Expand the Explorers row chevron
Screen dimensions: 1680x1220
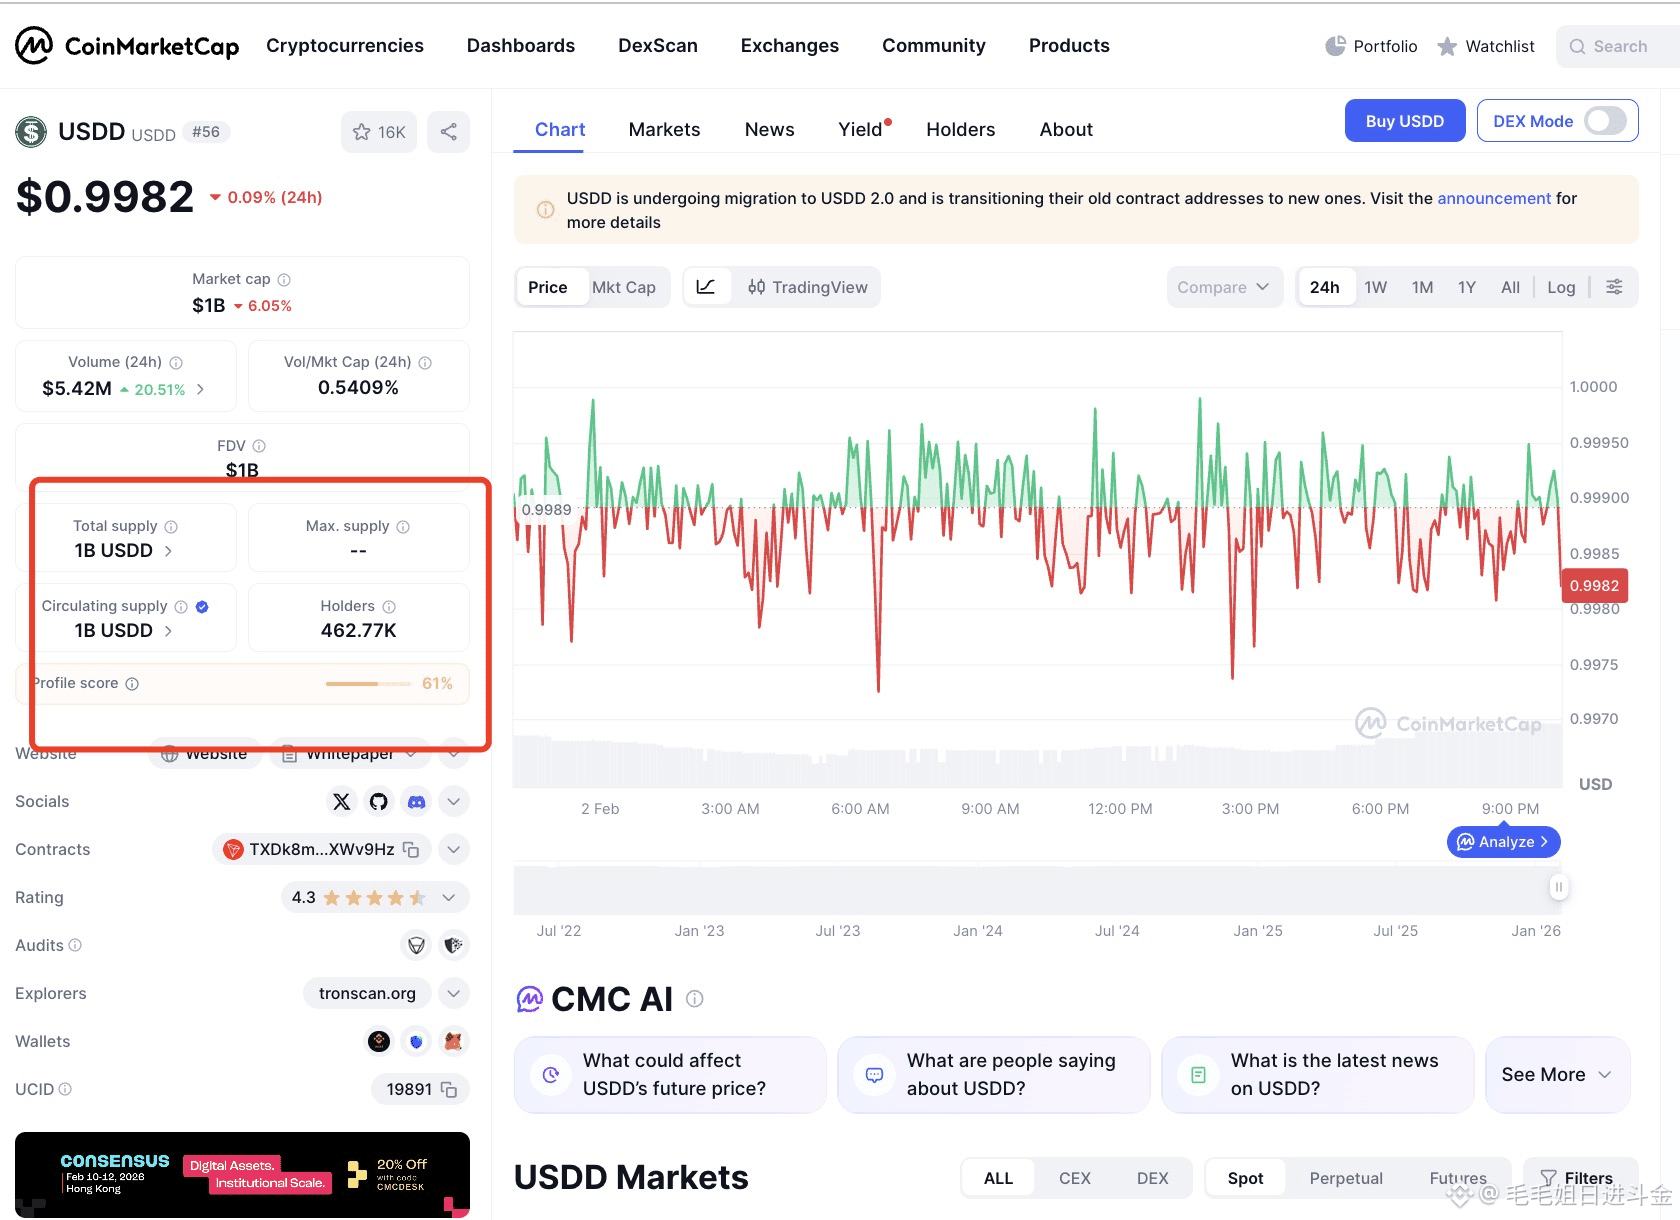pos(454,993)
